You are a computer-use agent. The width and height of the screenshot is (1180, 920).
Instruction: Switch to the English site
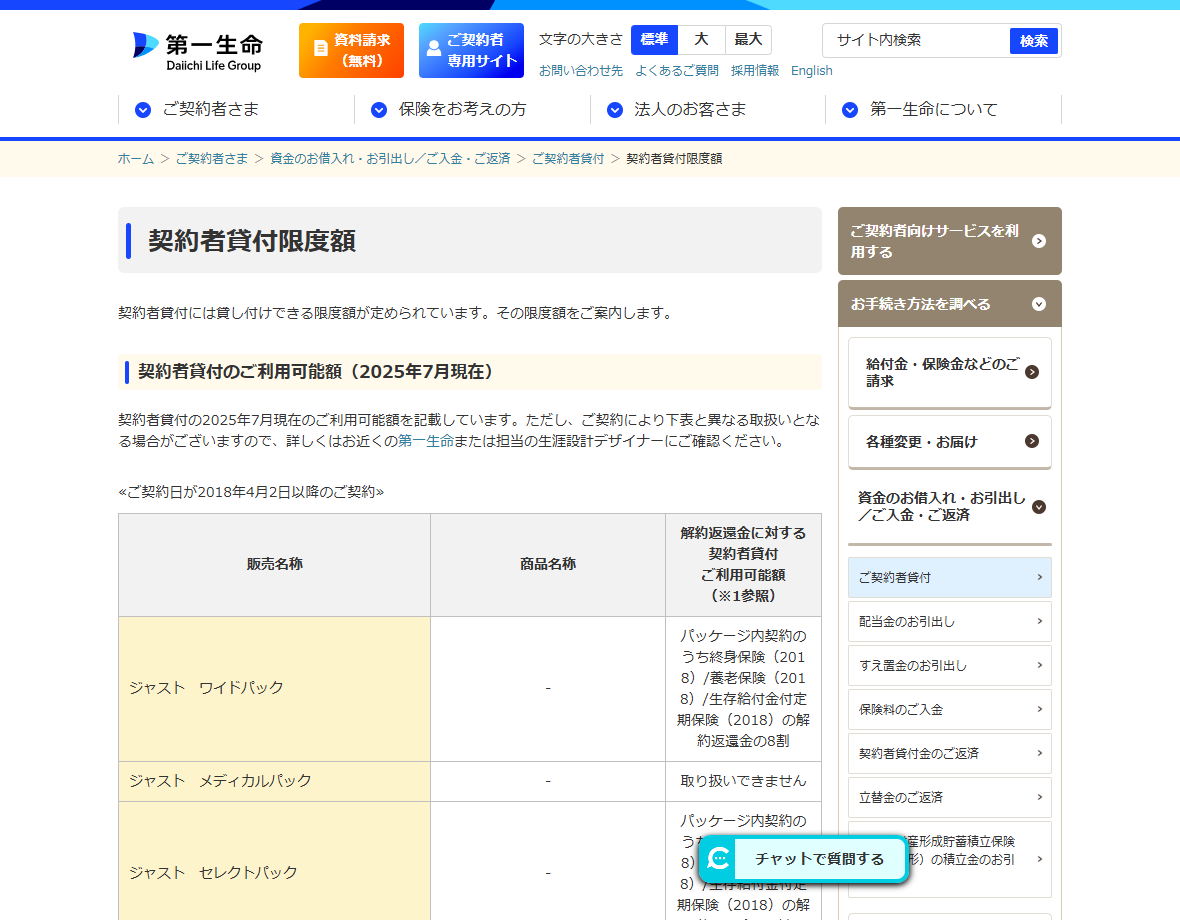pos(811,71)
